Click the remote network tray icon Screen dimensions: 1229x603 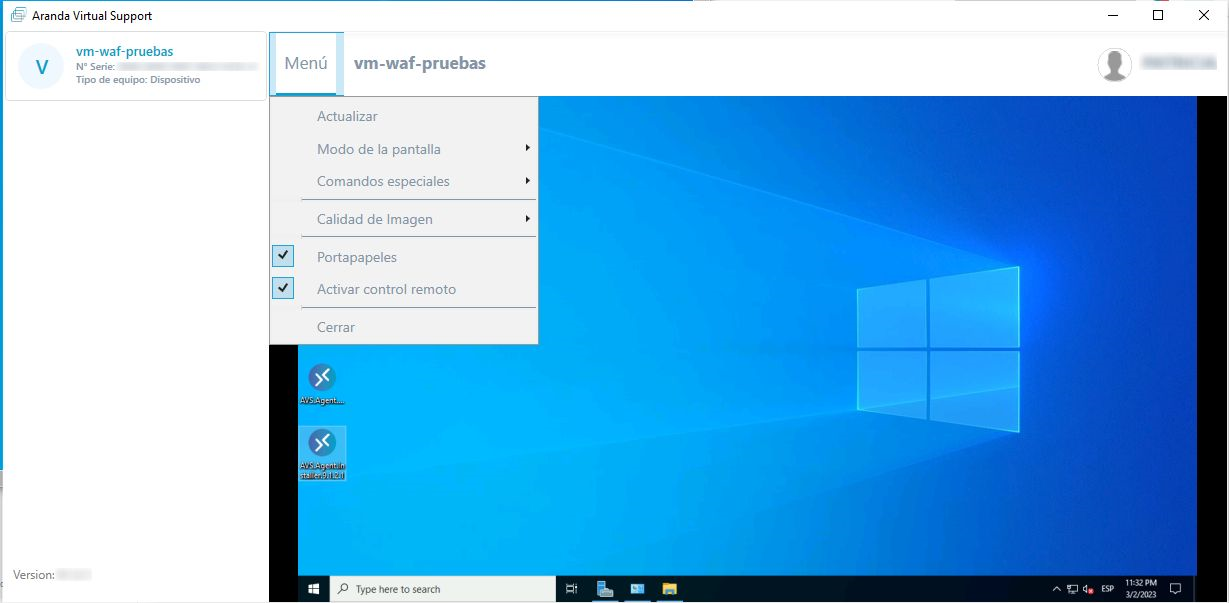tap(1072, 589)
